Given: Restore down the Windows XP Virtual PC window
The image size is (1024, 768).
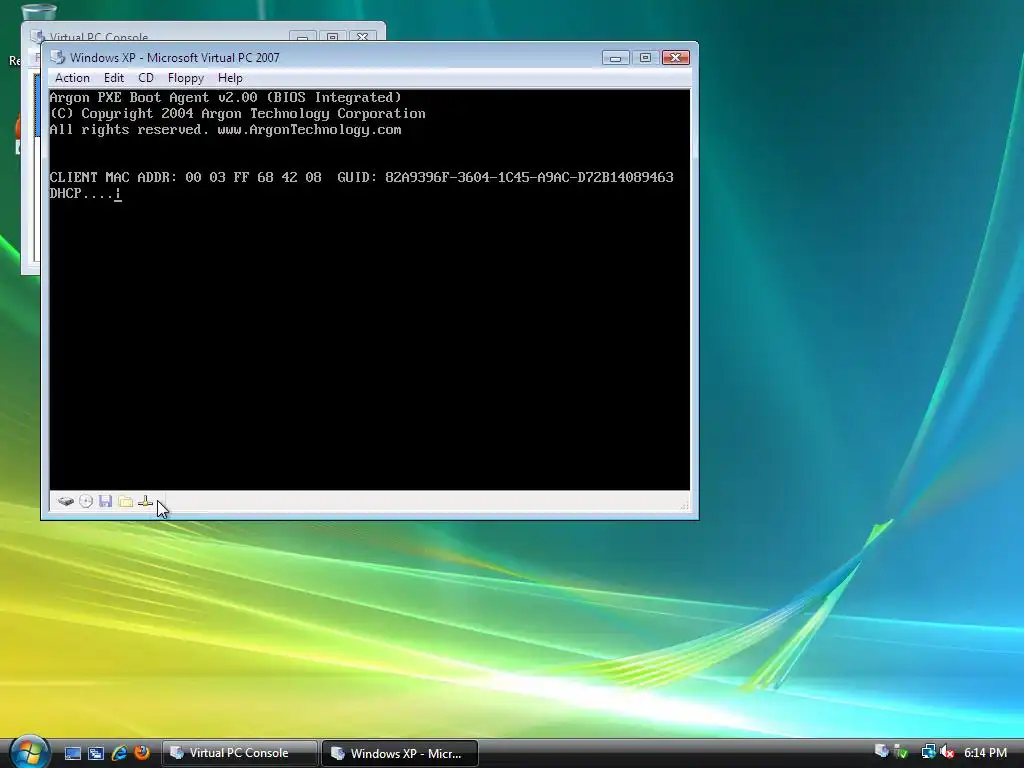Looking at the screenshot, I should point(645,57).
